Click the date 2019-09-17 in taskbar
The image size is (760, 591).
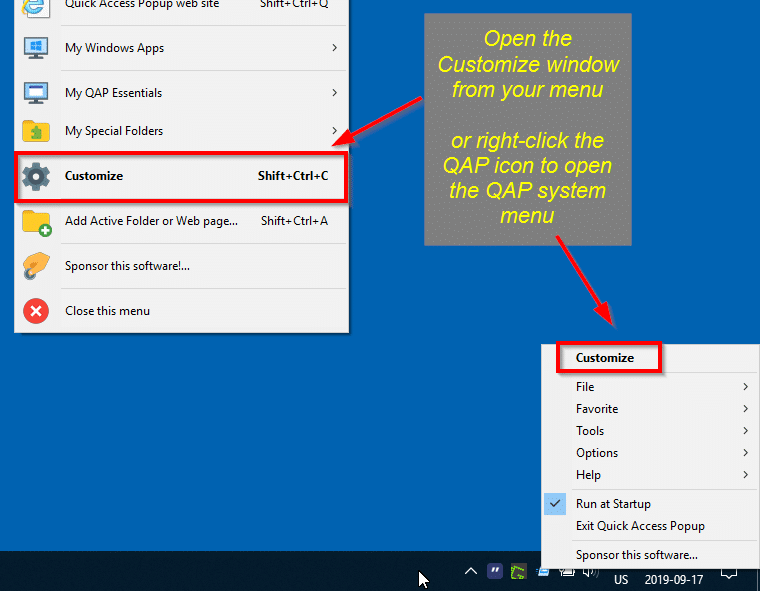tap(673, 580)
